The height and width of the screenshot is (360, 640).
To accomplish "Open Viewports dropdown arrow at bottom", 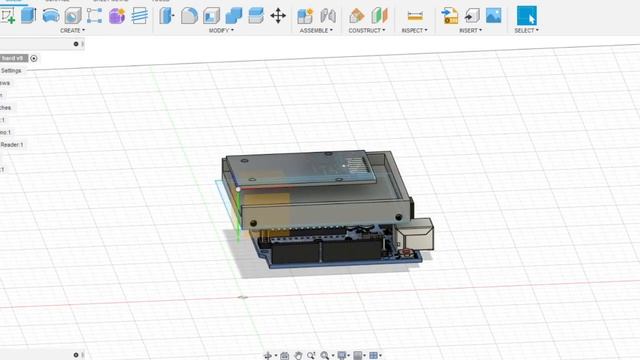I will pos(380,356).
